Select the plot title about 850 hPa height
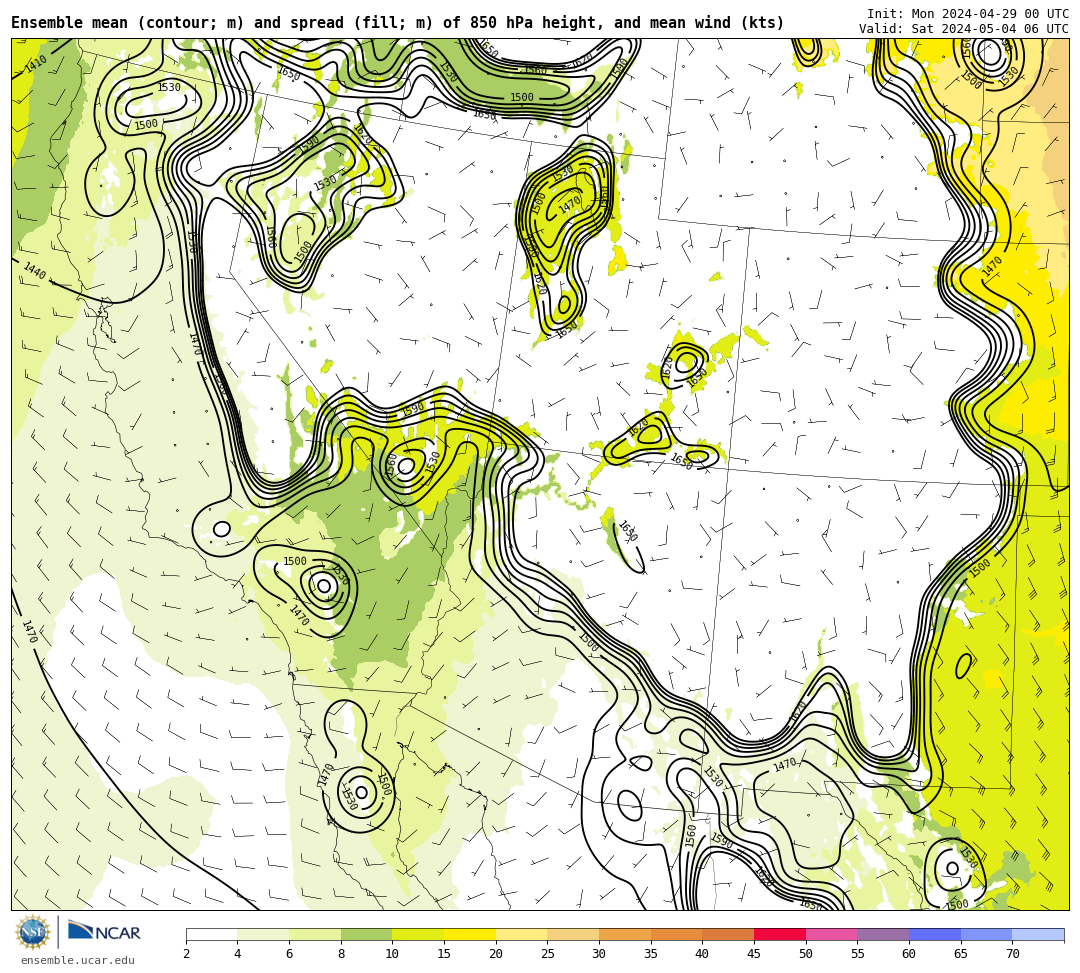 pos(397,23)
